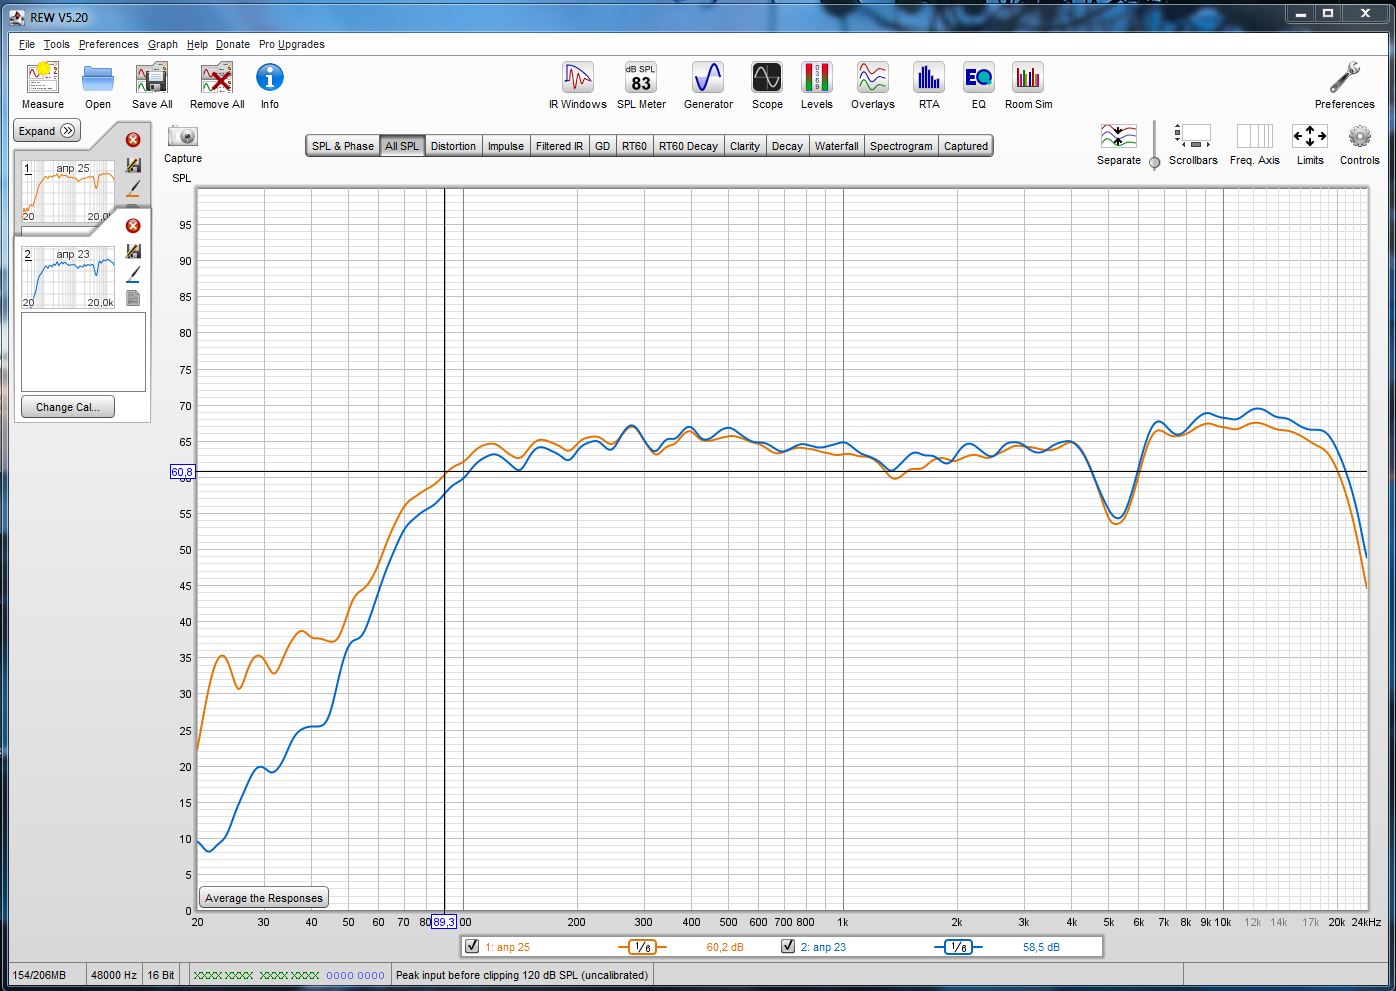The width and height of the screenshot is (1396, 991).
Task: Open the RTA analyzer
Action: [x=929, y=84]
